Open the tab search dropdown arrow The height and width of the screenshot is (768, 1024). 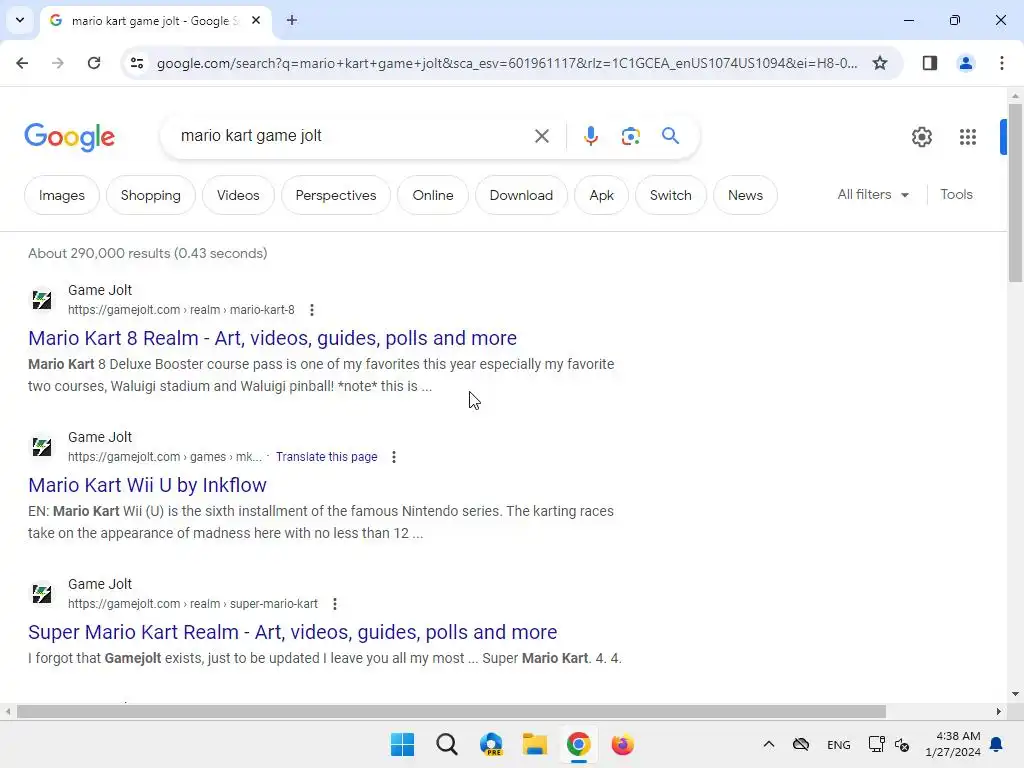(20, 20)
